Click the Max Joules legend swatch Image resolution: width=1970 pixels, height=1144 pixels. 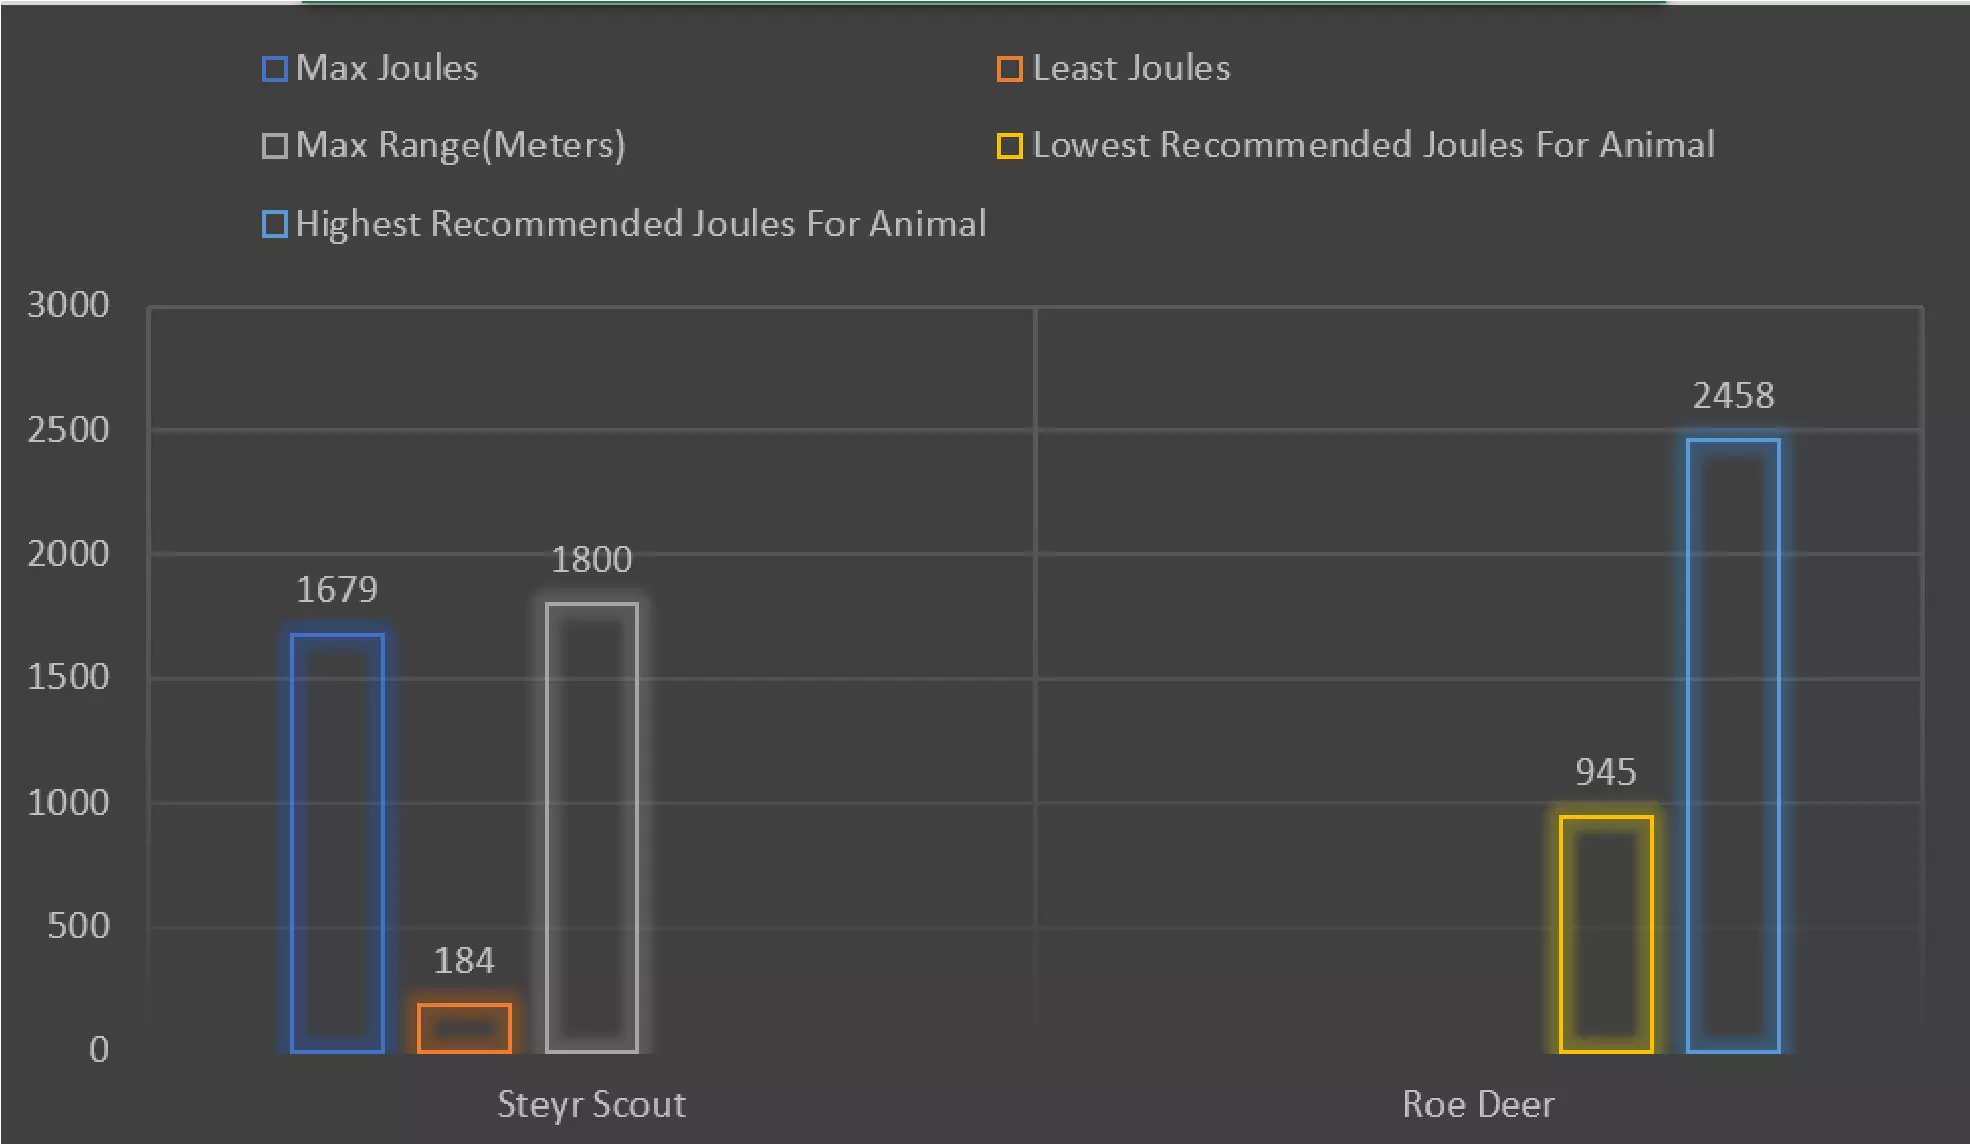(274, 69)
